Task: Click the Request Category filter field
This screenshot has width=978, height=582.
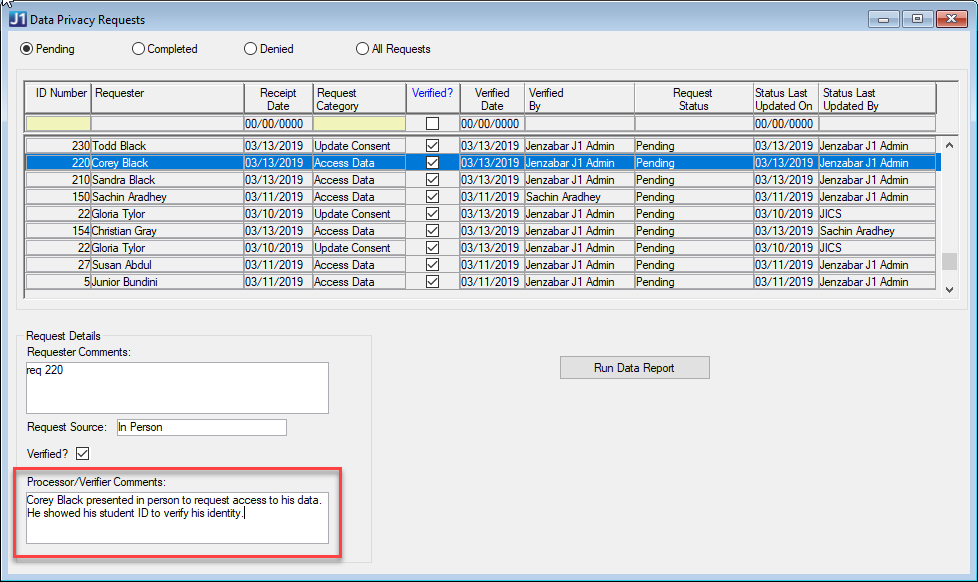Action: coord(360,124)
